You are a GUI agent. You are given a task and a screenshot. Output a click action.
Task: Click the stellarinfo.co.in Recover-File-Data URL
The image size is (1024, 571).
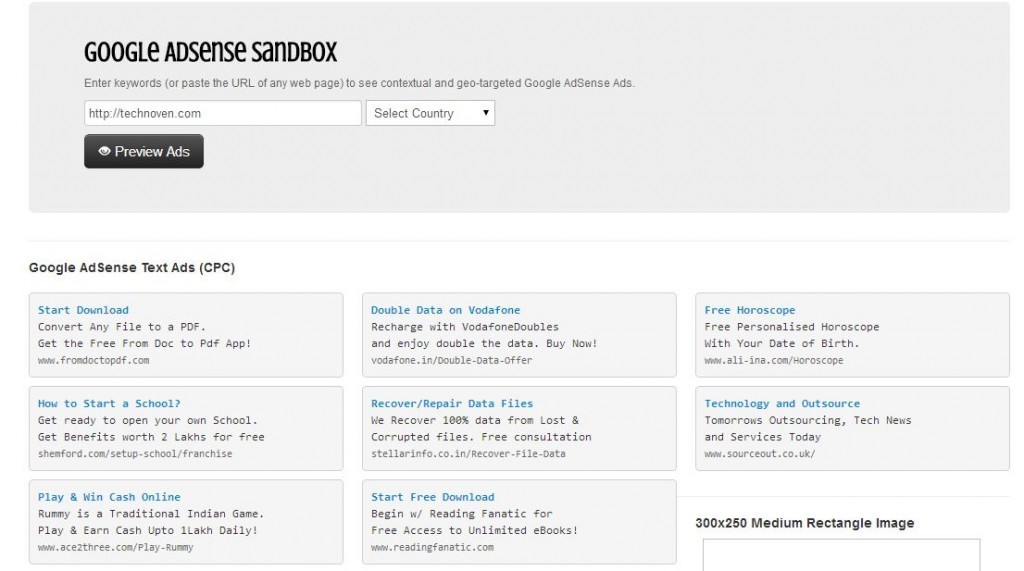click(468, 454)
